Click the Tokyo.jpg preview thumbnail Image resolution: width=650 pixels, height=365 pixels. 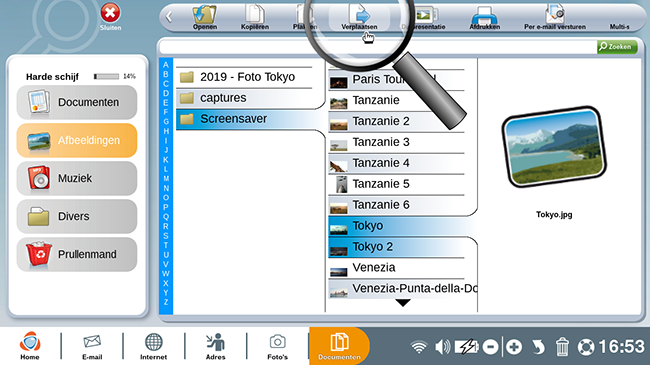tap(554, 146)
